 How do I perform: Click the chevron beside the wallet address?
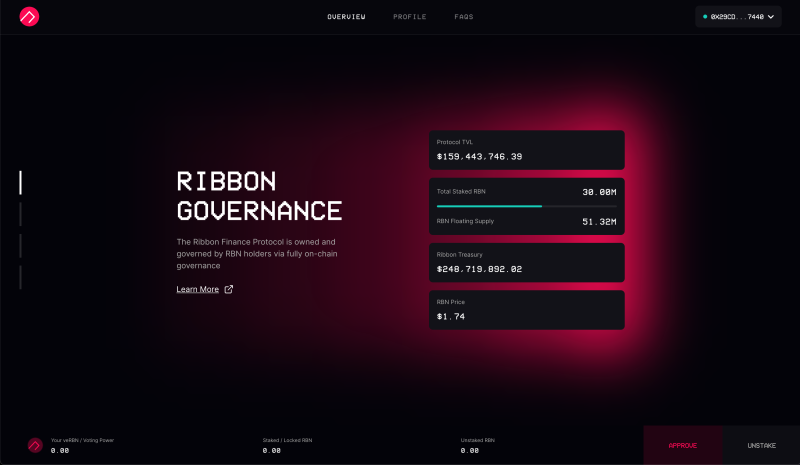771,17
